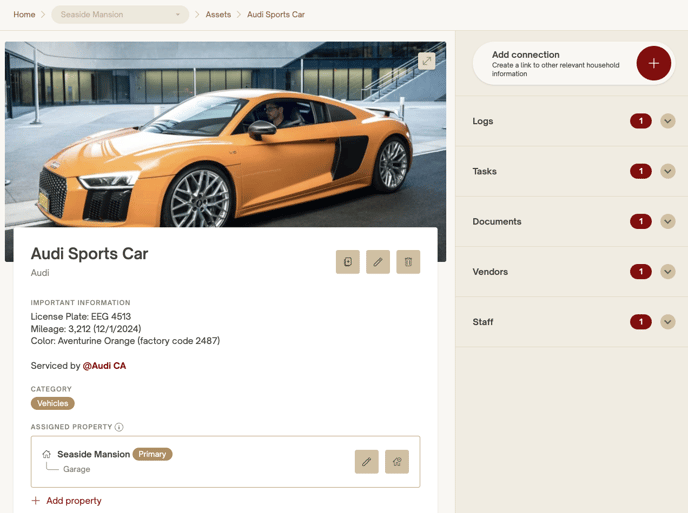
Task: Expand the Logs section
Action: point(668,121)
